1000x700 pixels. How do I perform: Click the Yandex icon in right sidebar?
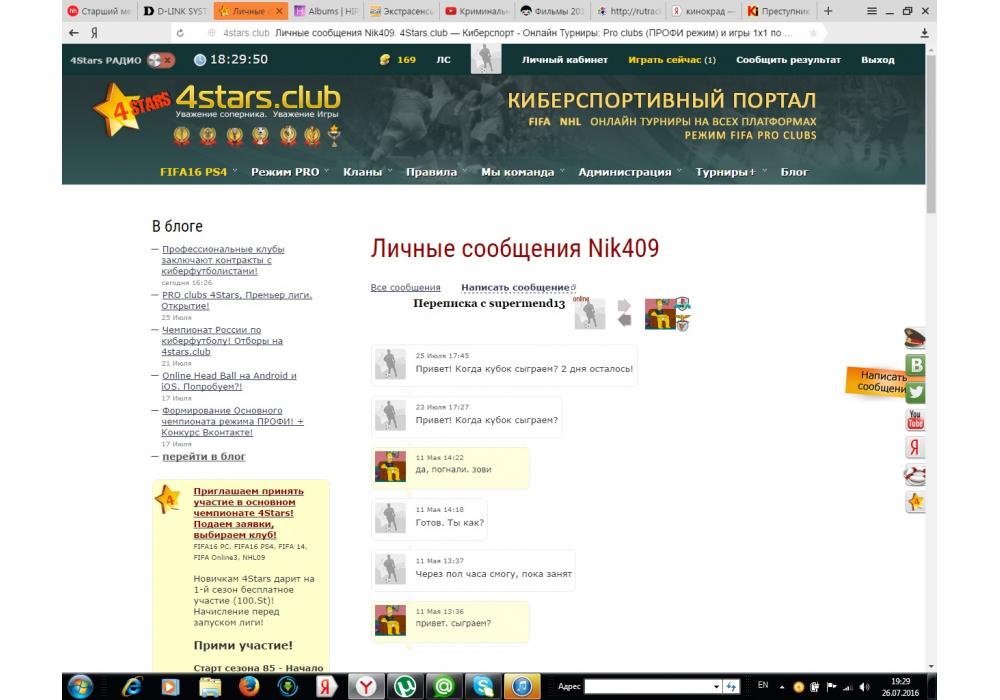[915, 447]
